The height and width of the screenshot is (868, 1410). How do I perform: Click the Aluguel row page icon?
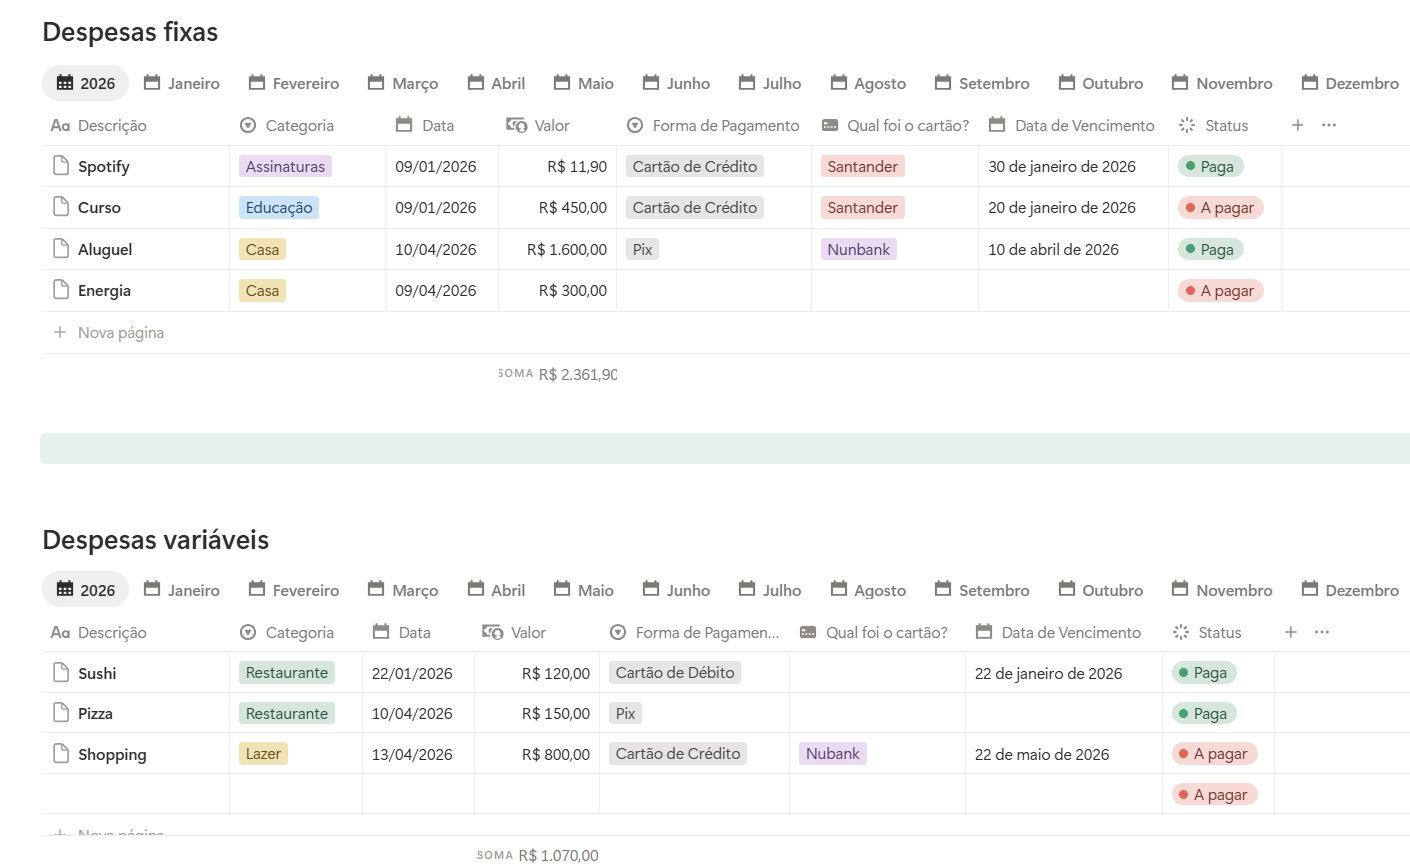point(61,249)
